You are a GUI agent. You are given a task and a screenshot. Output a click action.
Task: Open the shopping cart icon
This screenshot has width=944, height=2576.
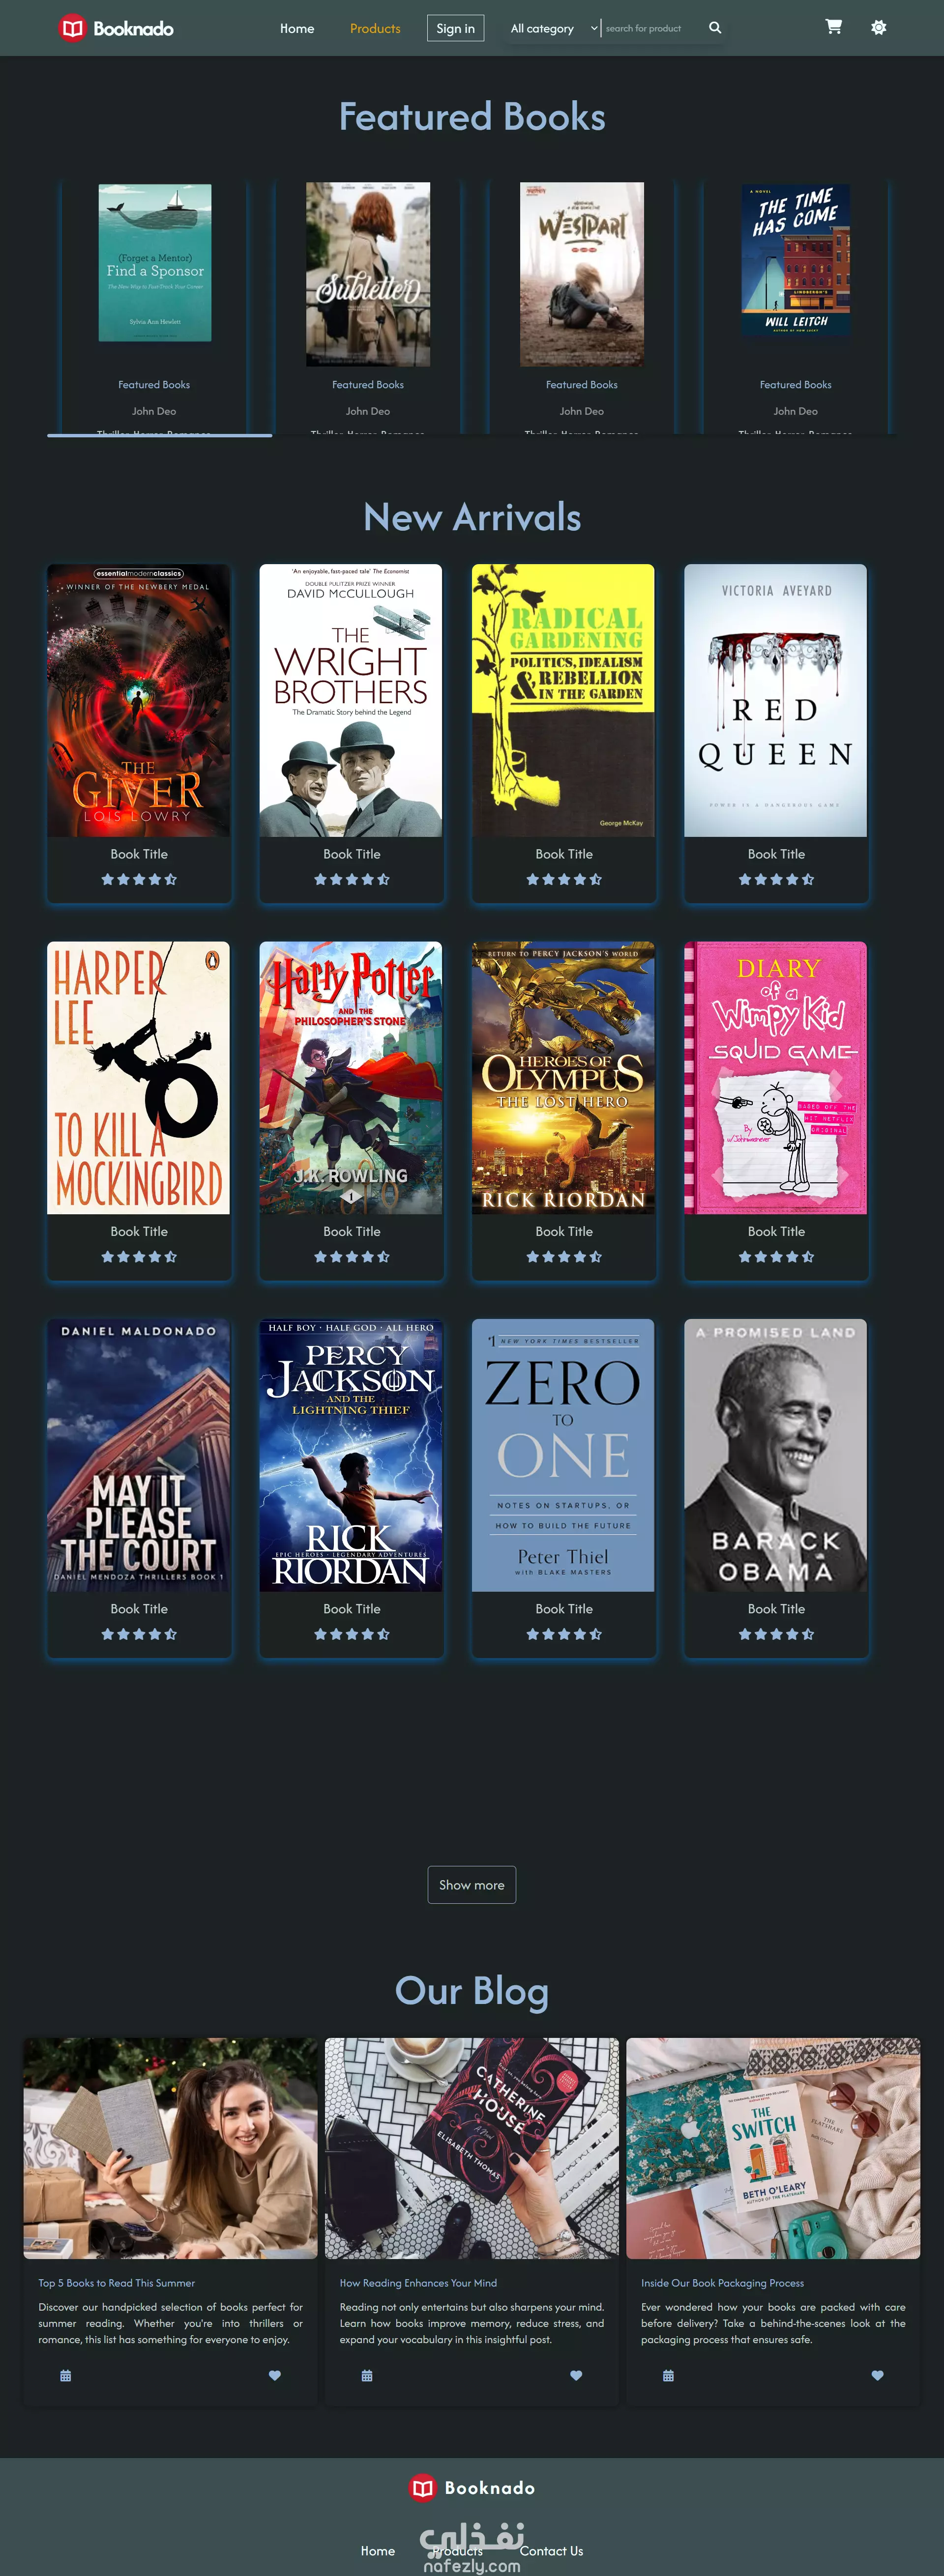(833, 27)
